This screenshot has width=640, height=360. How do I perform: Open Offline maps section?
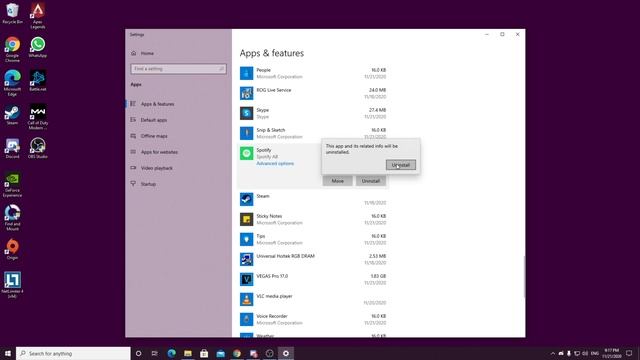click(x=154, y=136)
